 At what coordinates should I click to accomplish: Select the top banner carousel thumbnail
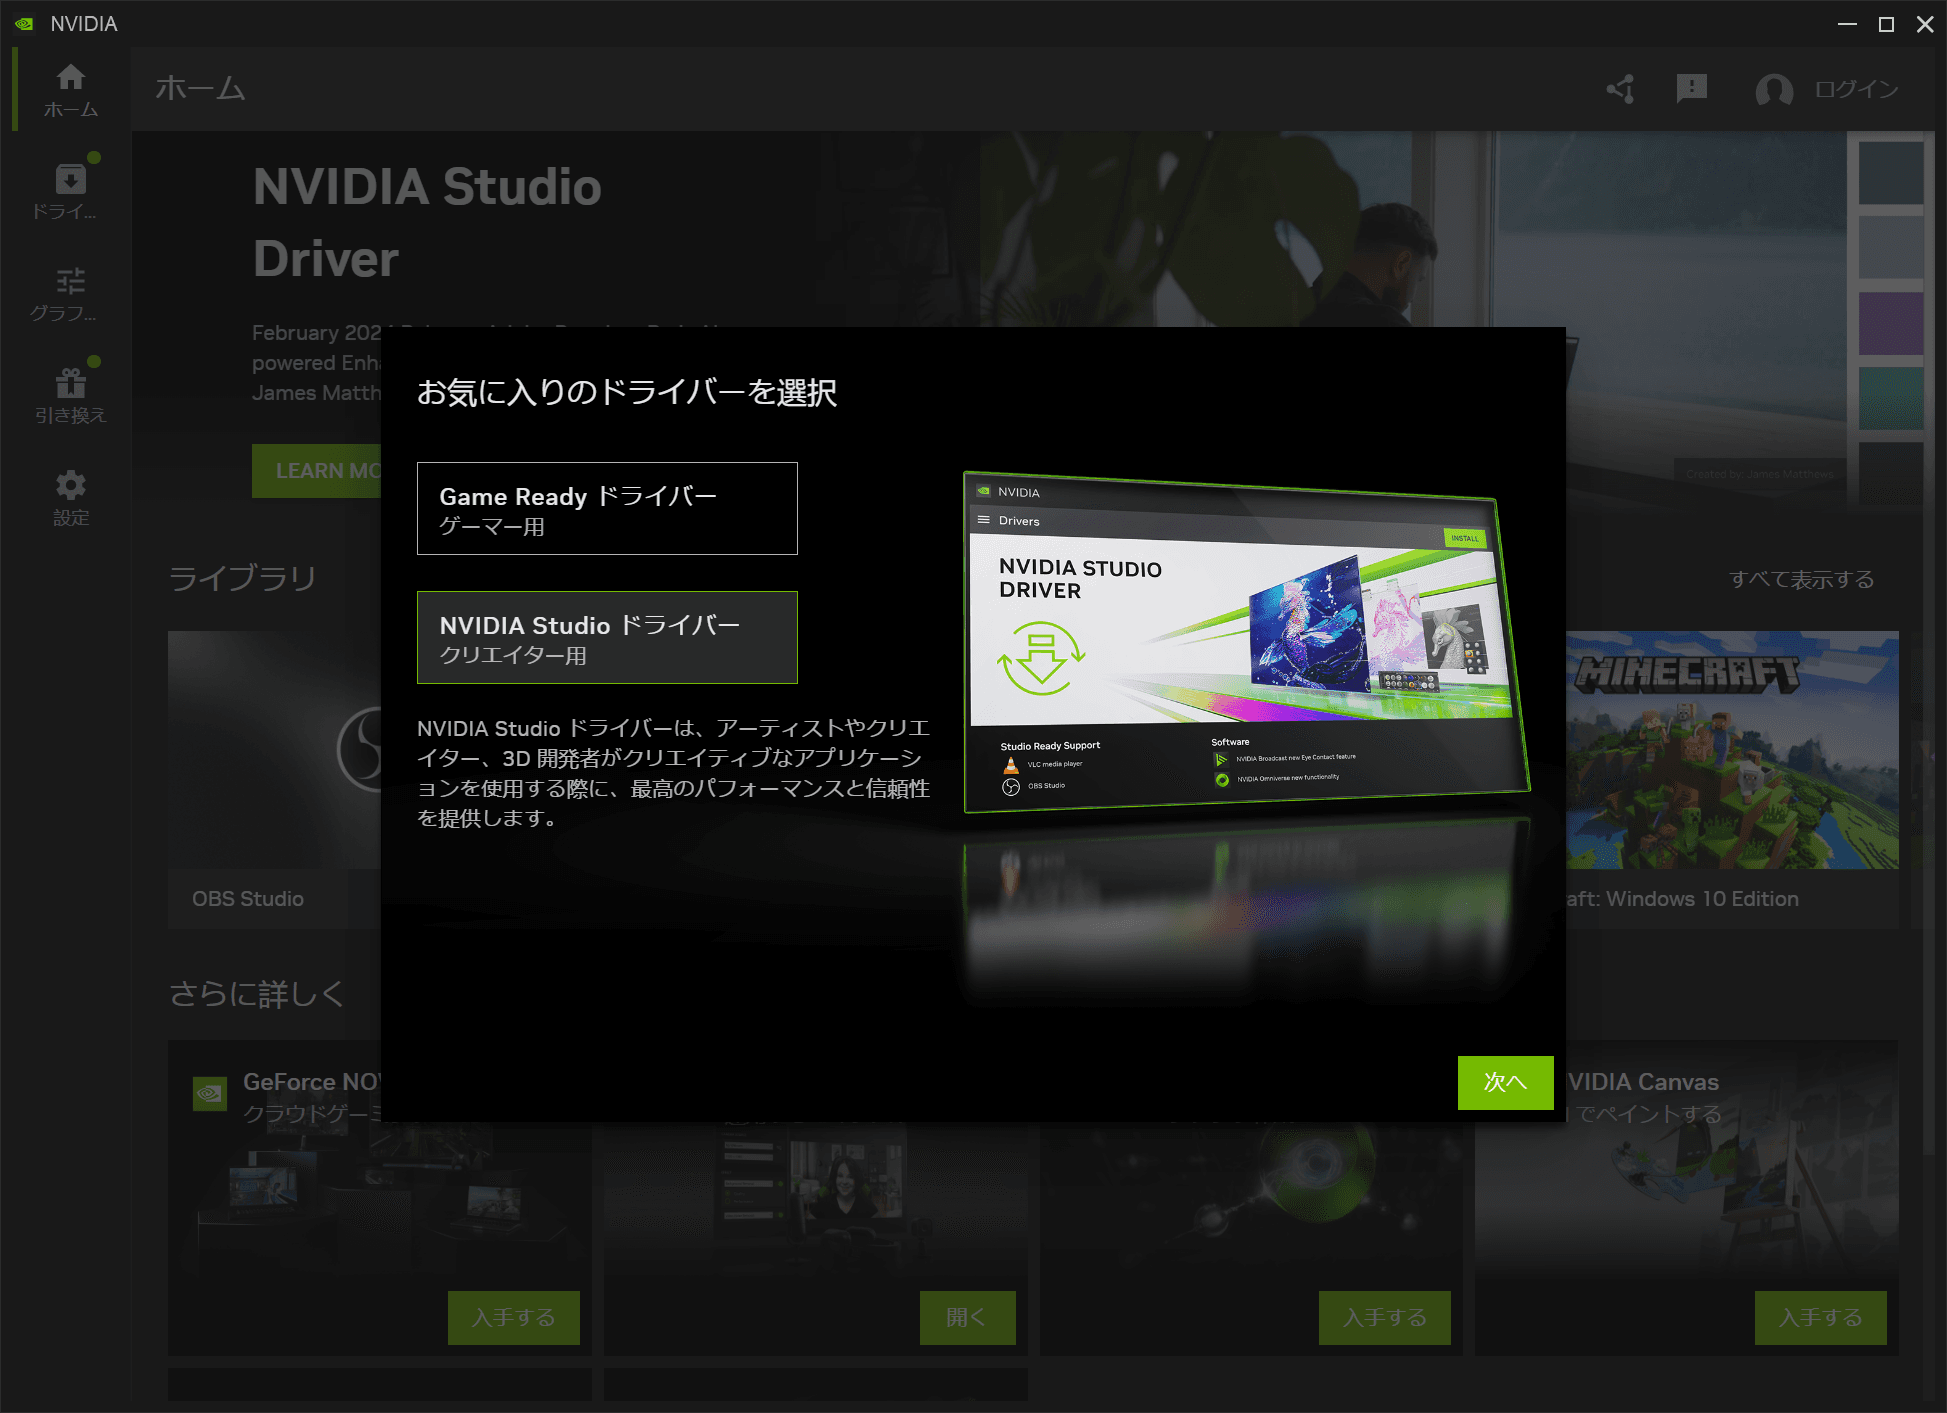coord(1890,172)
